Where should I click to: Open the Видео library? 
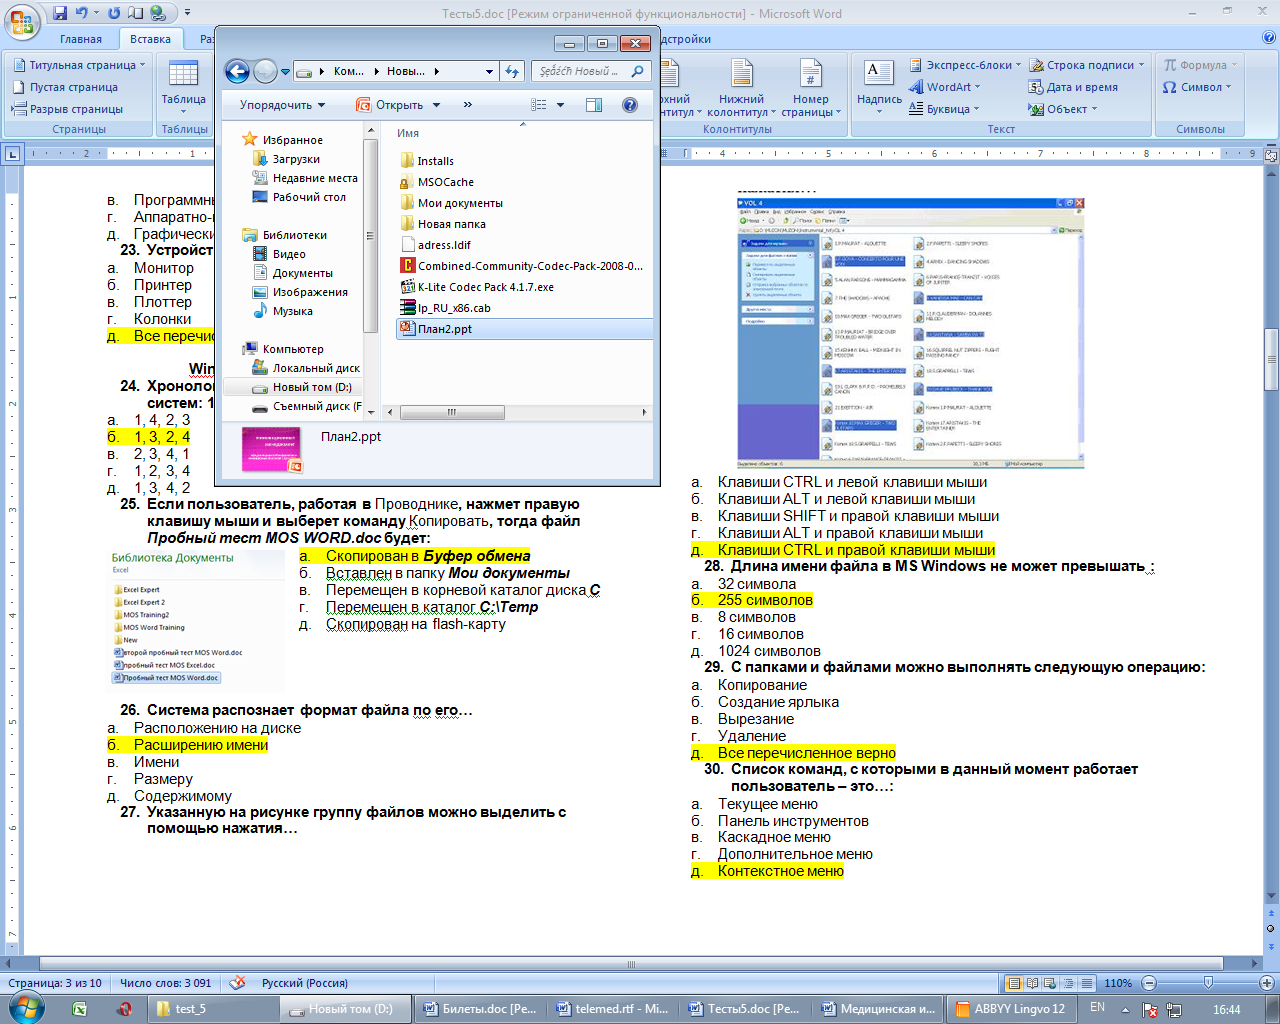click(x=289, y=254)
